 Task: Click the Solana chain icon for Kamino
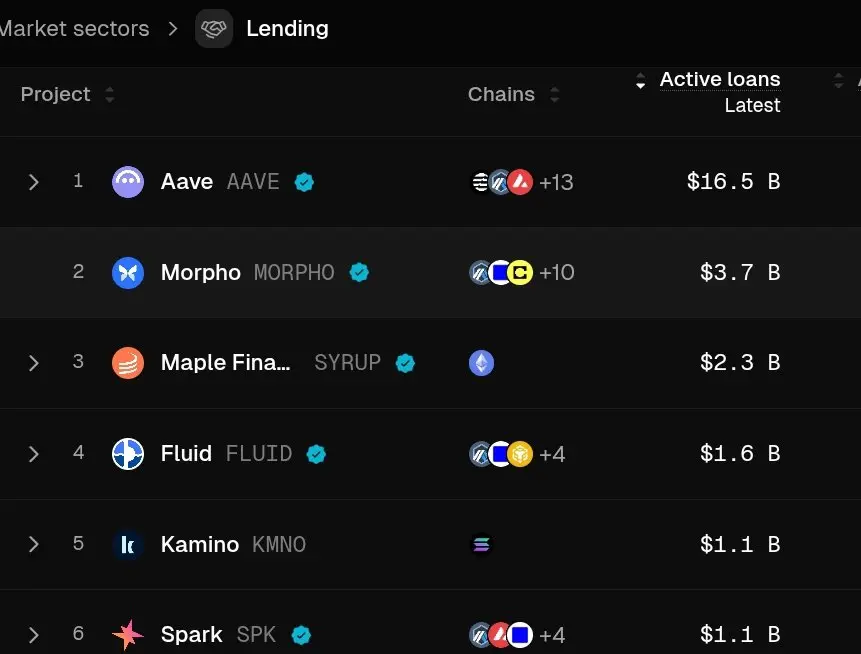click(482, 545)
